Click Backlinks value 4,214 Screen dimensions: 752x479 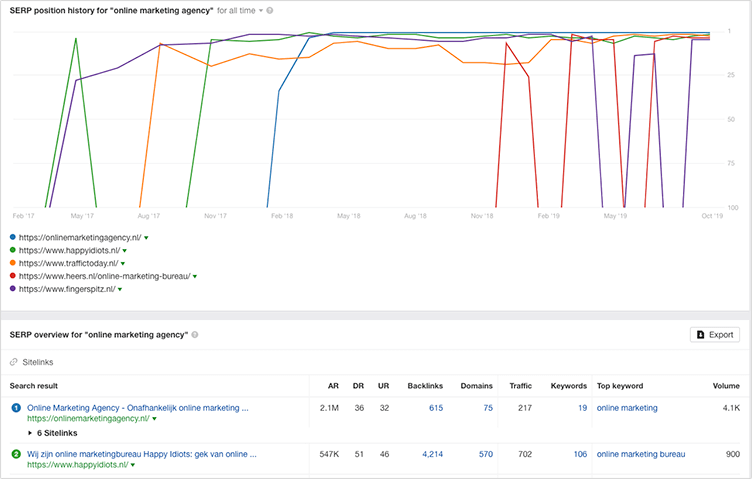click(433, 454)
